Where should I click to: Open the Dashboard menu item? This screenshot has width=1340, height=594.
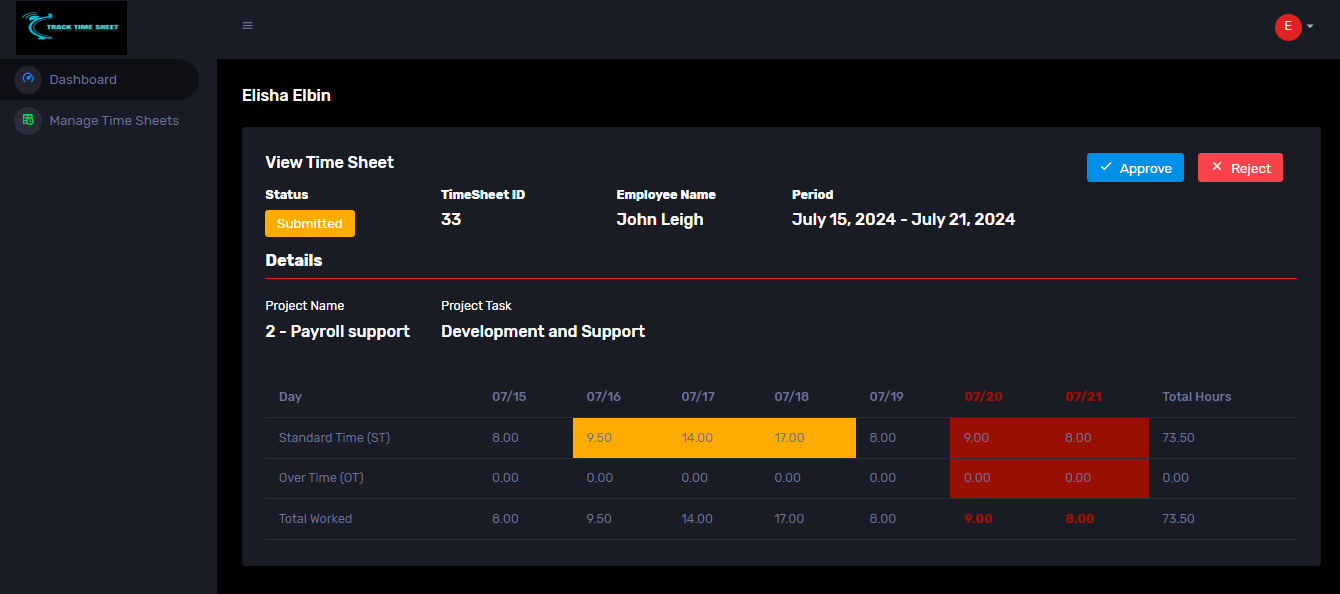[x=83, y=79]
